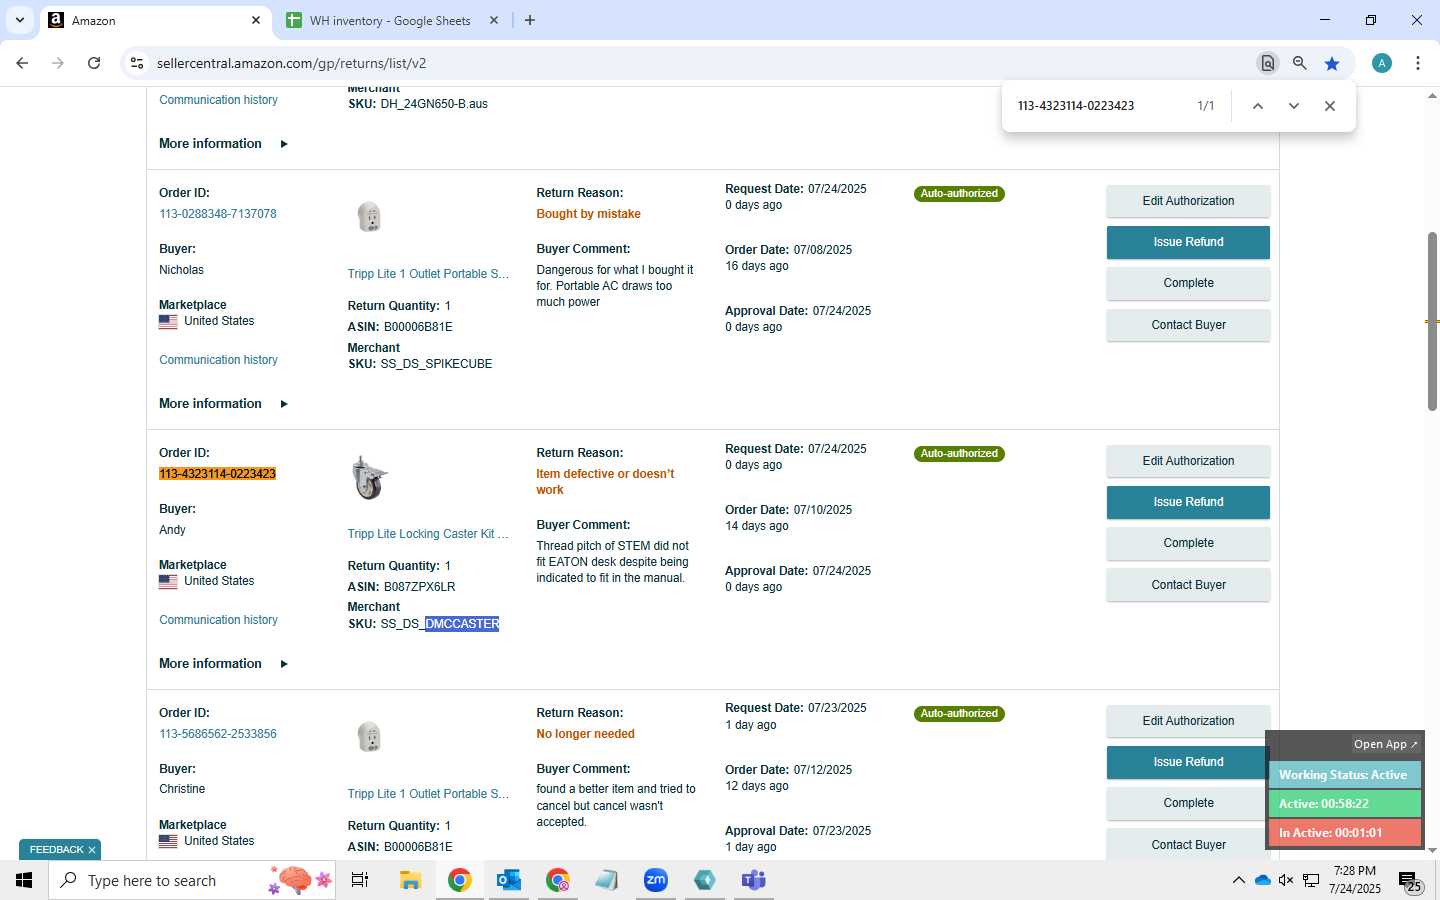
Task: Close the Amazon tab
Action: pos(255,20)
